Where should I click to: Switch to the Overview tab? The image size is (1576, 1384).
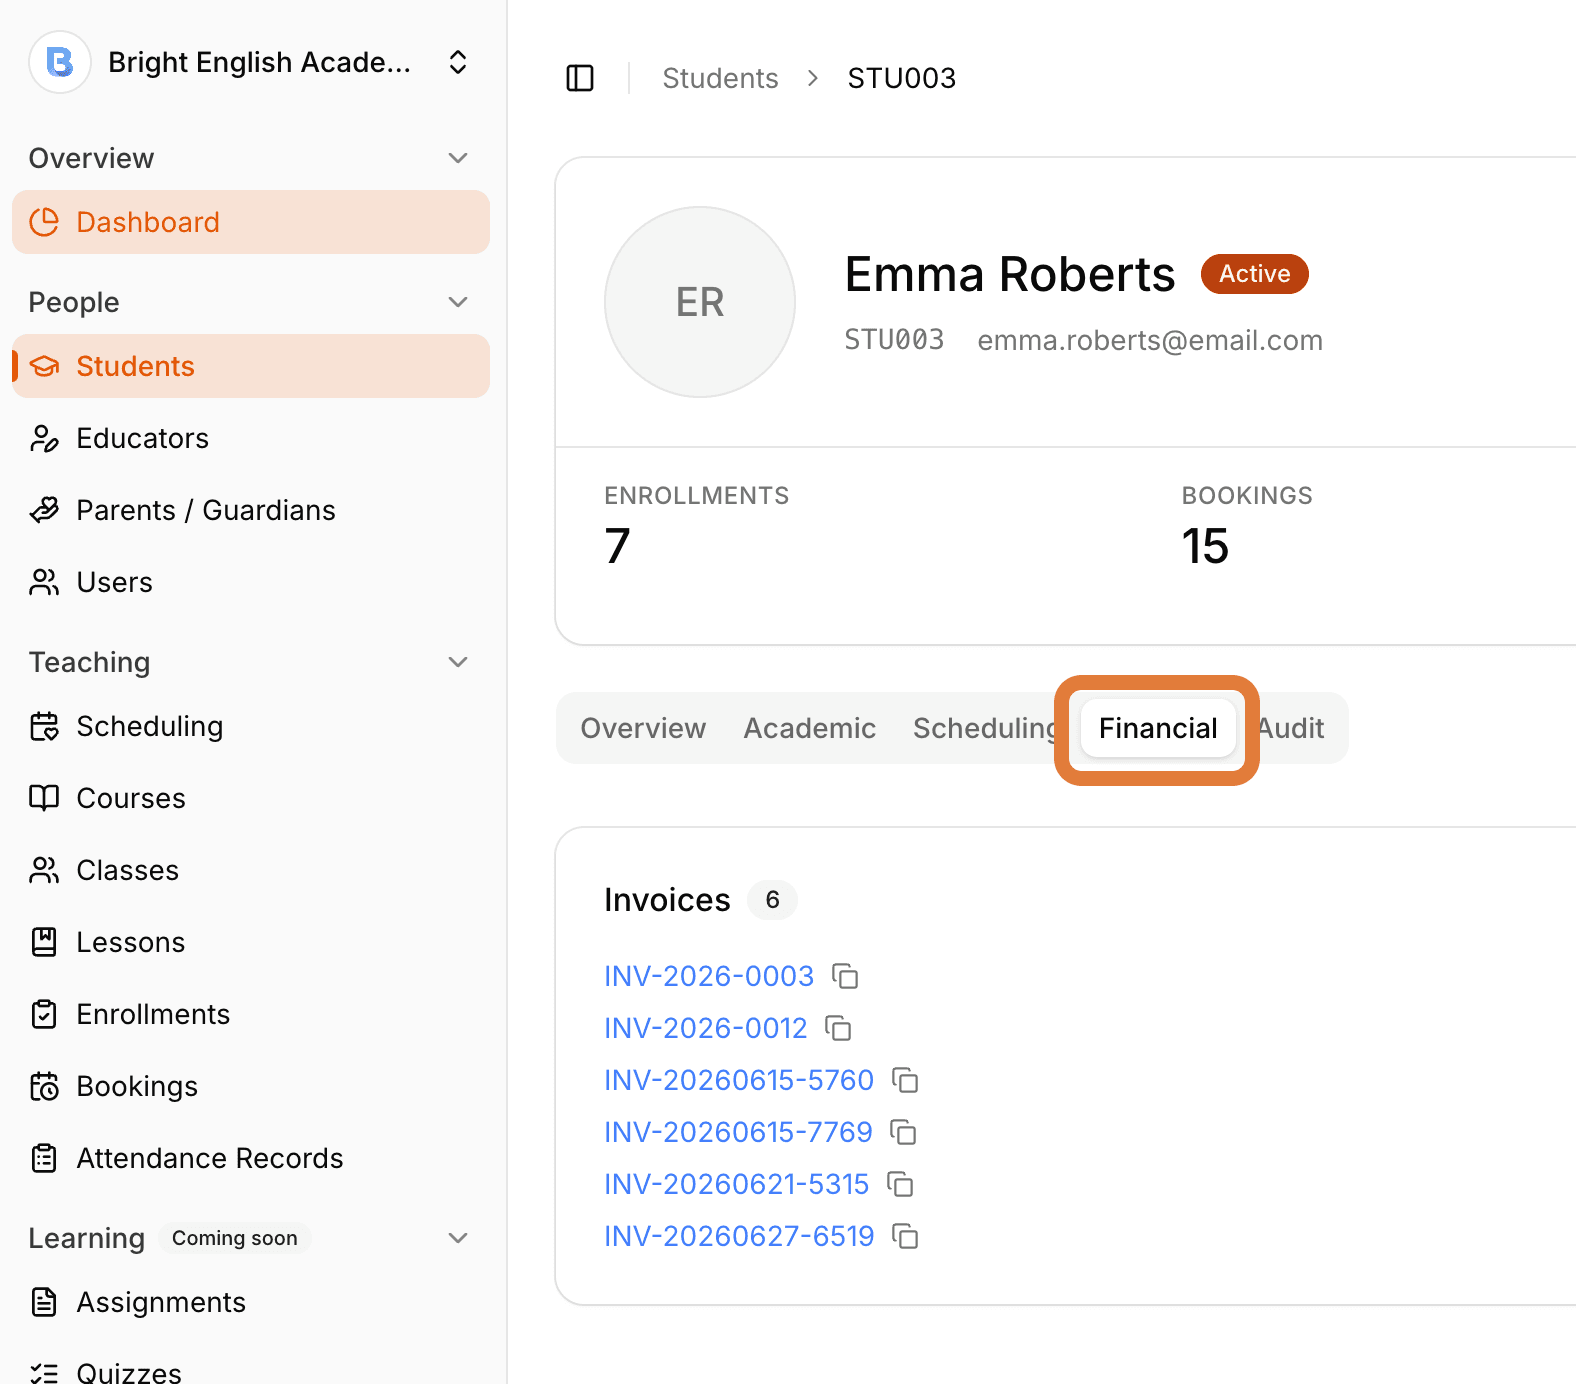(643, 728)
